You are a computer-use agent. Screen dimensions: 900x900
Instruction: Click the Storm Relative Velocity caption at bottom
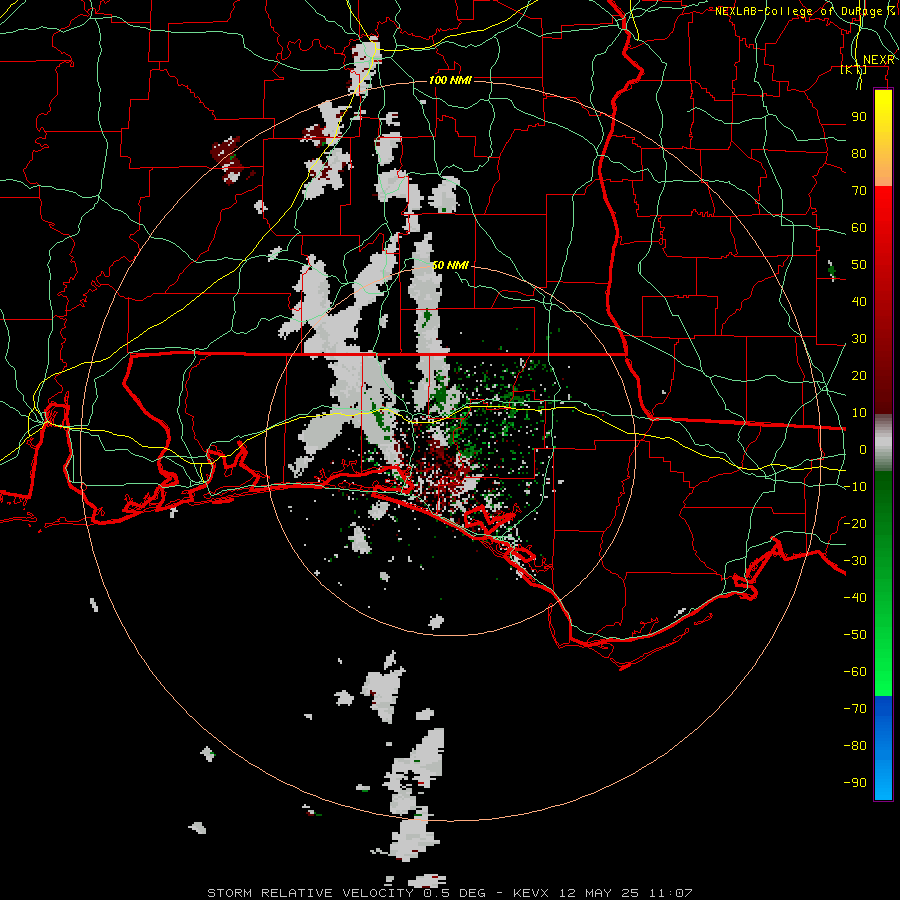(x=449, y=893)
